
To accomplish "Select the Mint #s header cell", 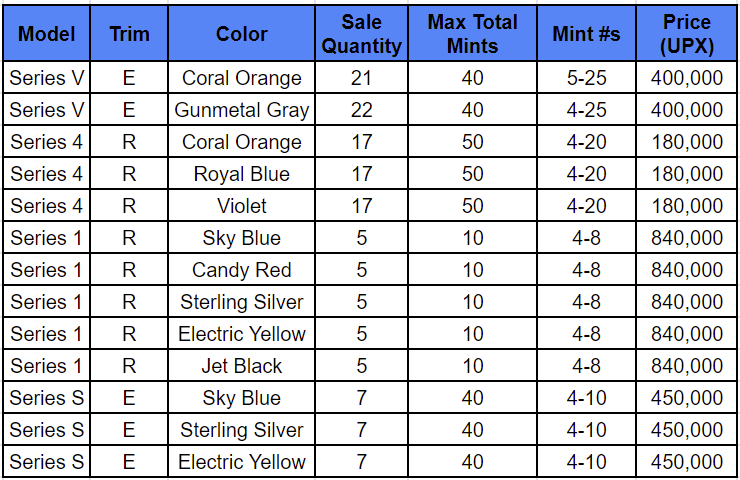I will [x=587, y=34].
